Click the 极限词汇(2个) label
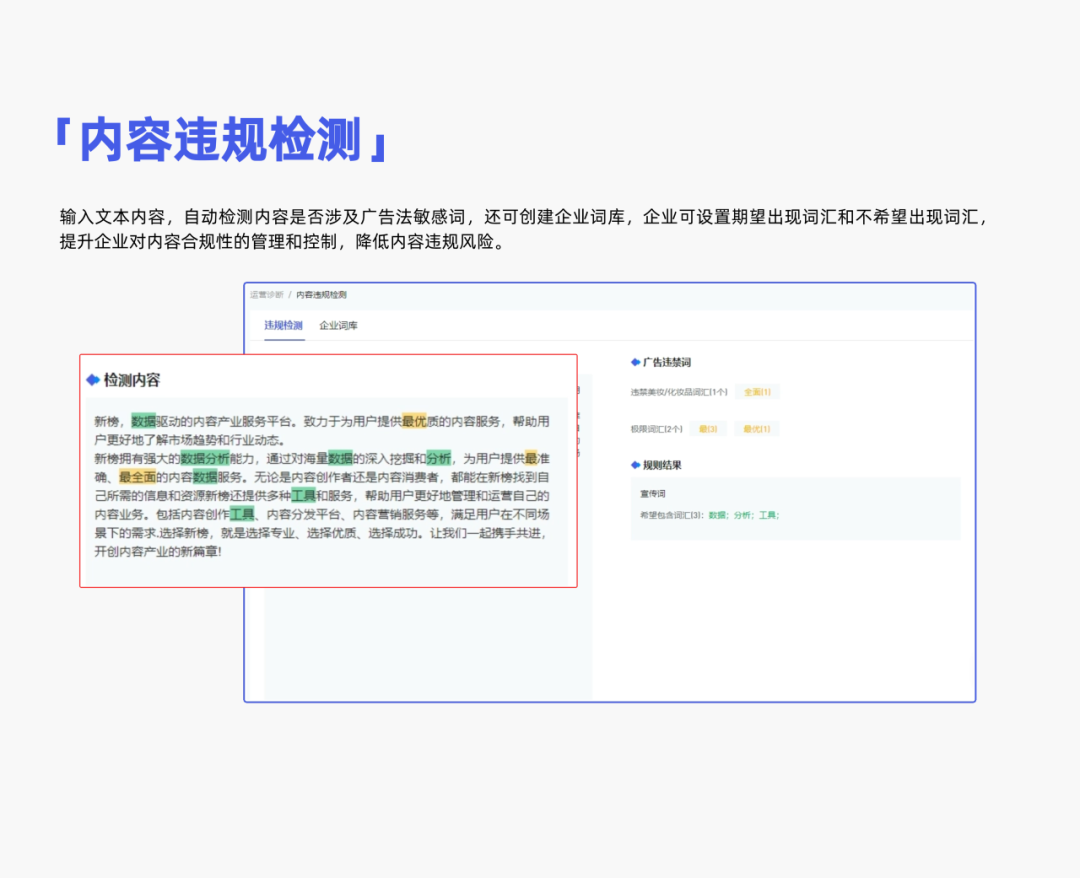This screenshot has width=1080, height=878. coord(656,429)
